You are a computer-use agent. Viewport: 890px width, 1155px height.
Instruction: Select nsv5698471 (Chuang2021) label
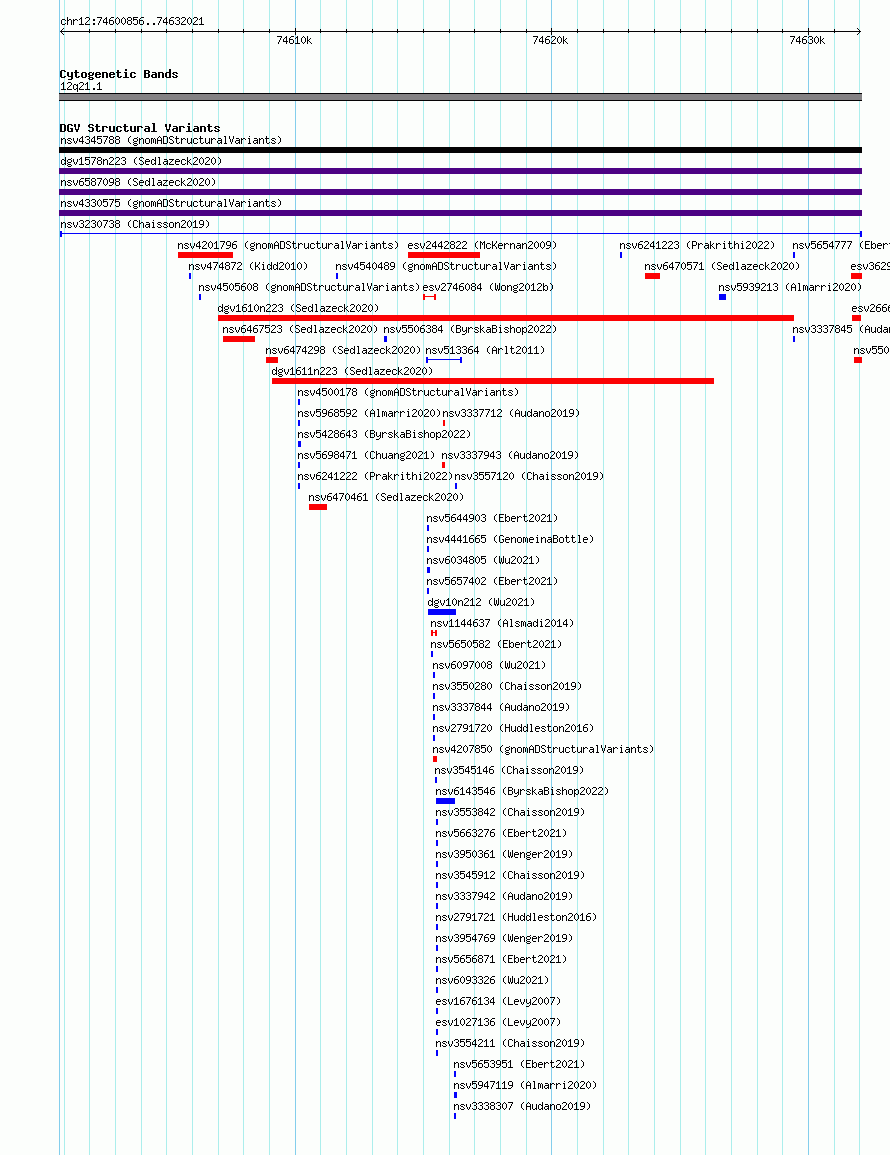pos(366,455)
